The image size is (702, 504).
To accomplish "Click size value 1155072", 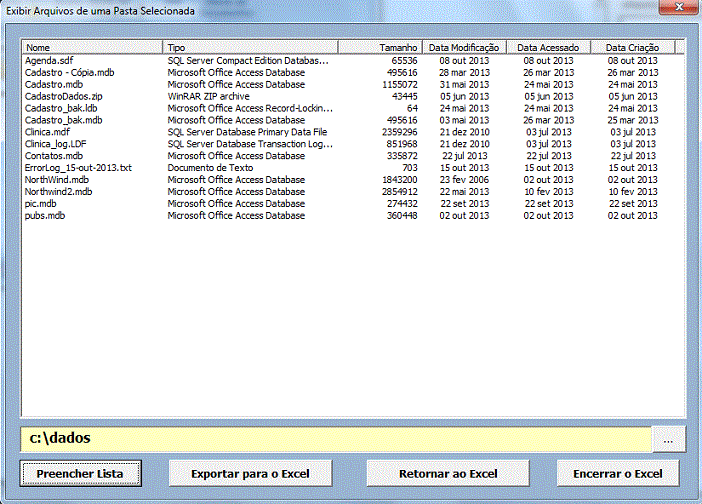I will click(400, 84).
